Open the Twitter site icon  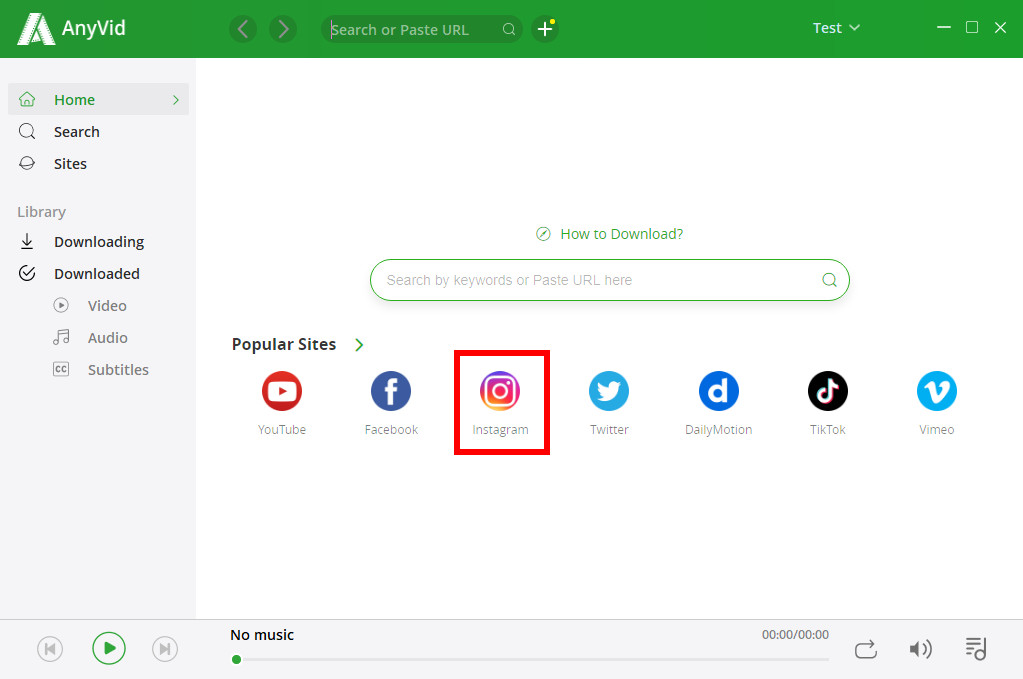click(609, 391)
